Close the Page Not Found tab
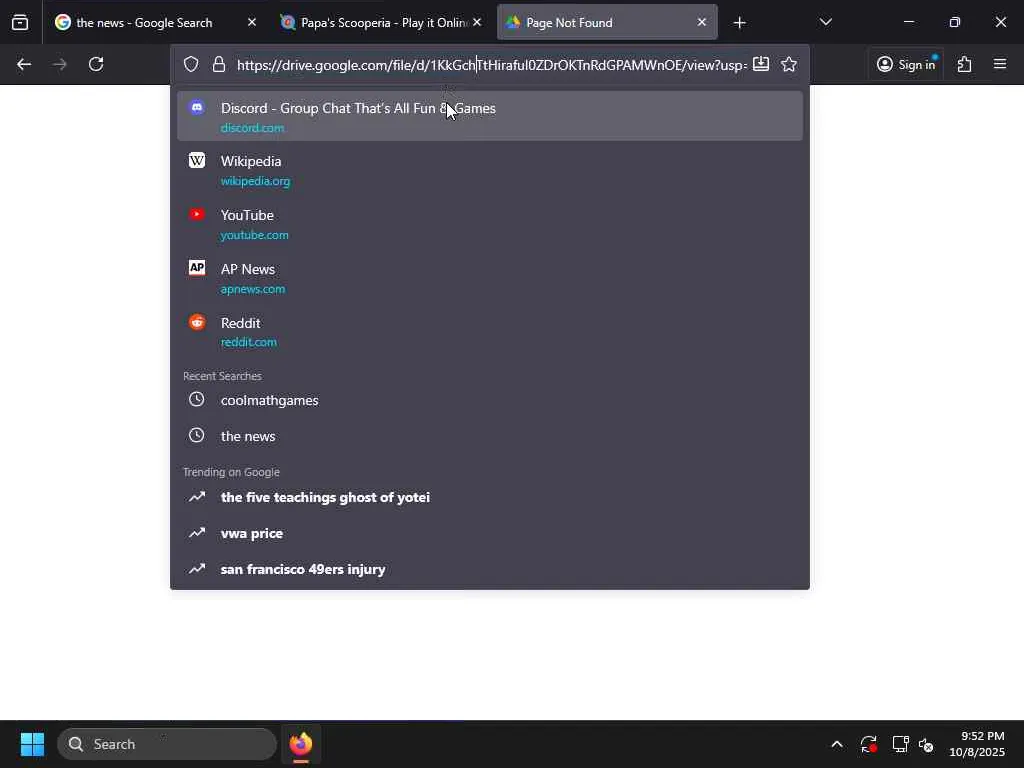 pyautogui.click(x=702, y=22)
